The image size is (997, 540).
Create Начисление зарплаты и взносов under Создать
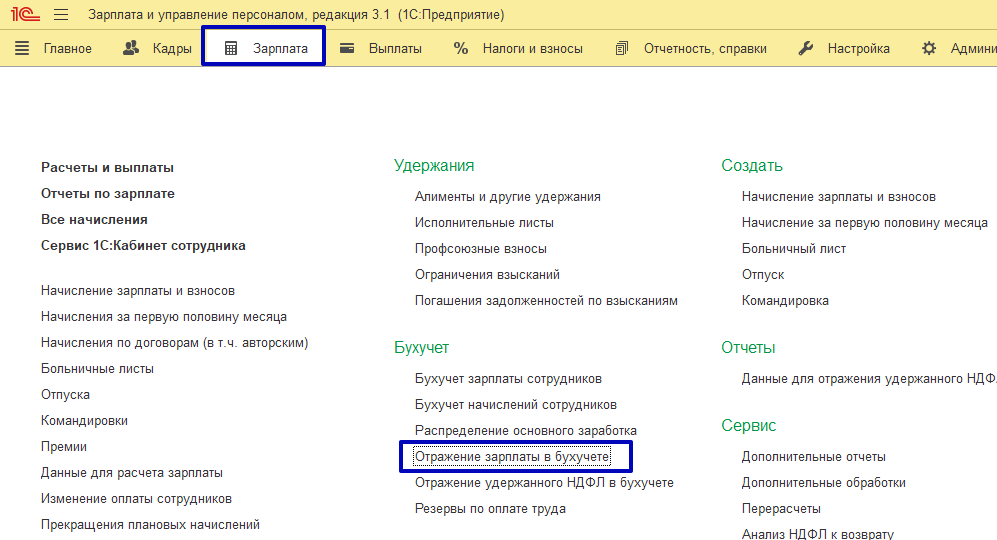pos(839,197)
